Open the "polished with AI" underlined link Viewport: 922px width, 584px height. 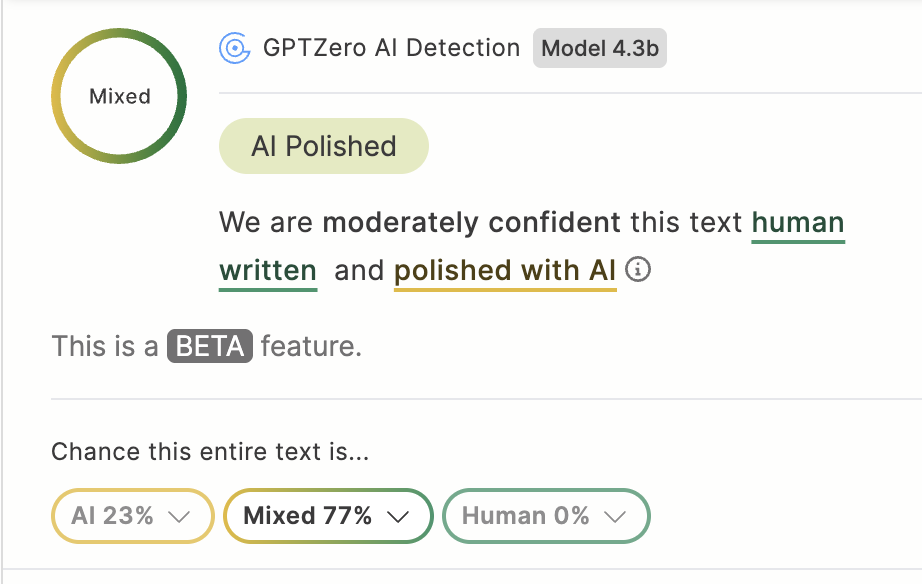pyautogui.click(x=505, y=270)
